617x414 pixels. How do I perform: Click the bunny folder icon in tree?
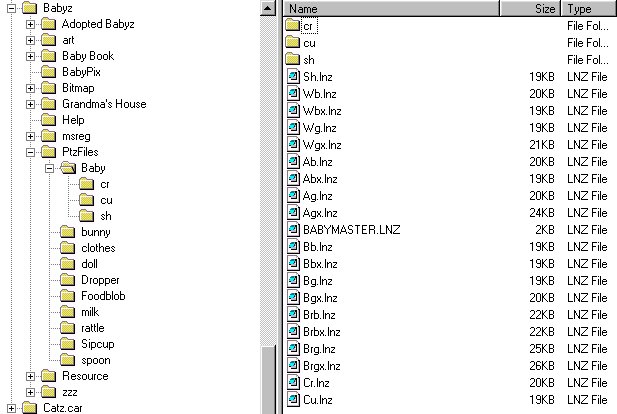click(x=67, y=232)
